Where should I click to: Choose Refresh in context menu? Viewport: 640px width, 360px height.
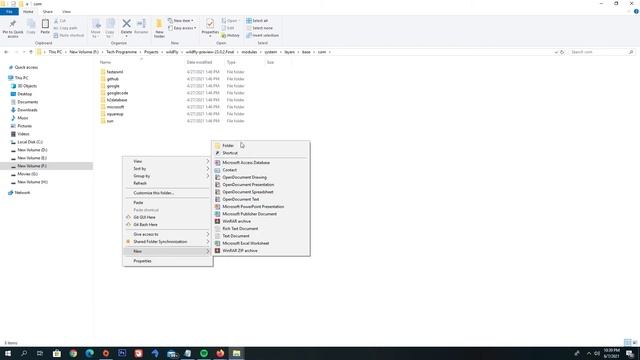pos(167,183)
